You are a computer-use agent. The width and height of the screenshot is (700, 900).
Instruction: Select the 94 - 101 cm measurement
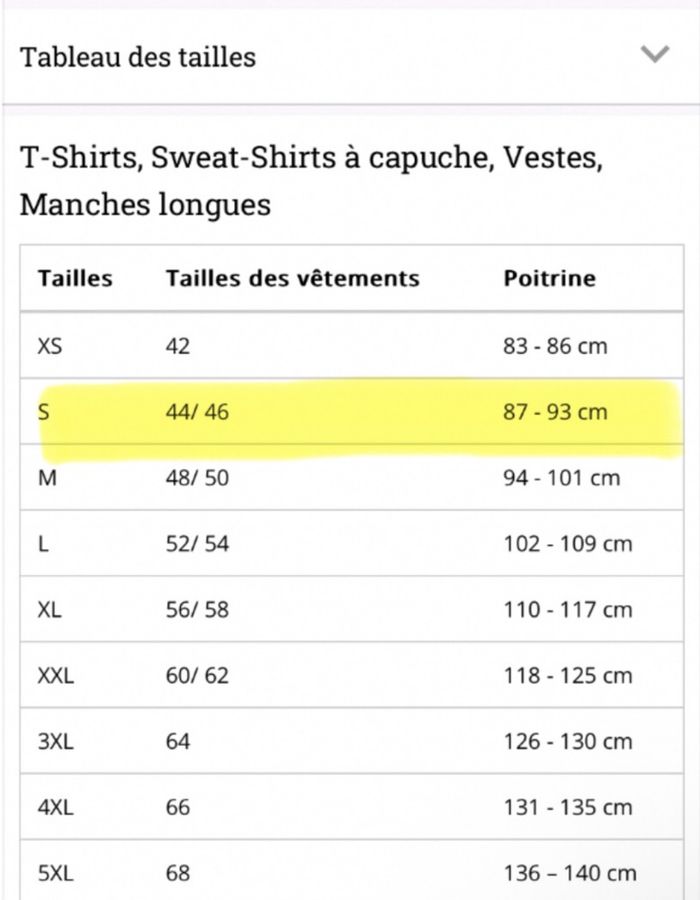pos(561,478)
